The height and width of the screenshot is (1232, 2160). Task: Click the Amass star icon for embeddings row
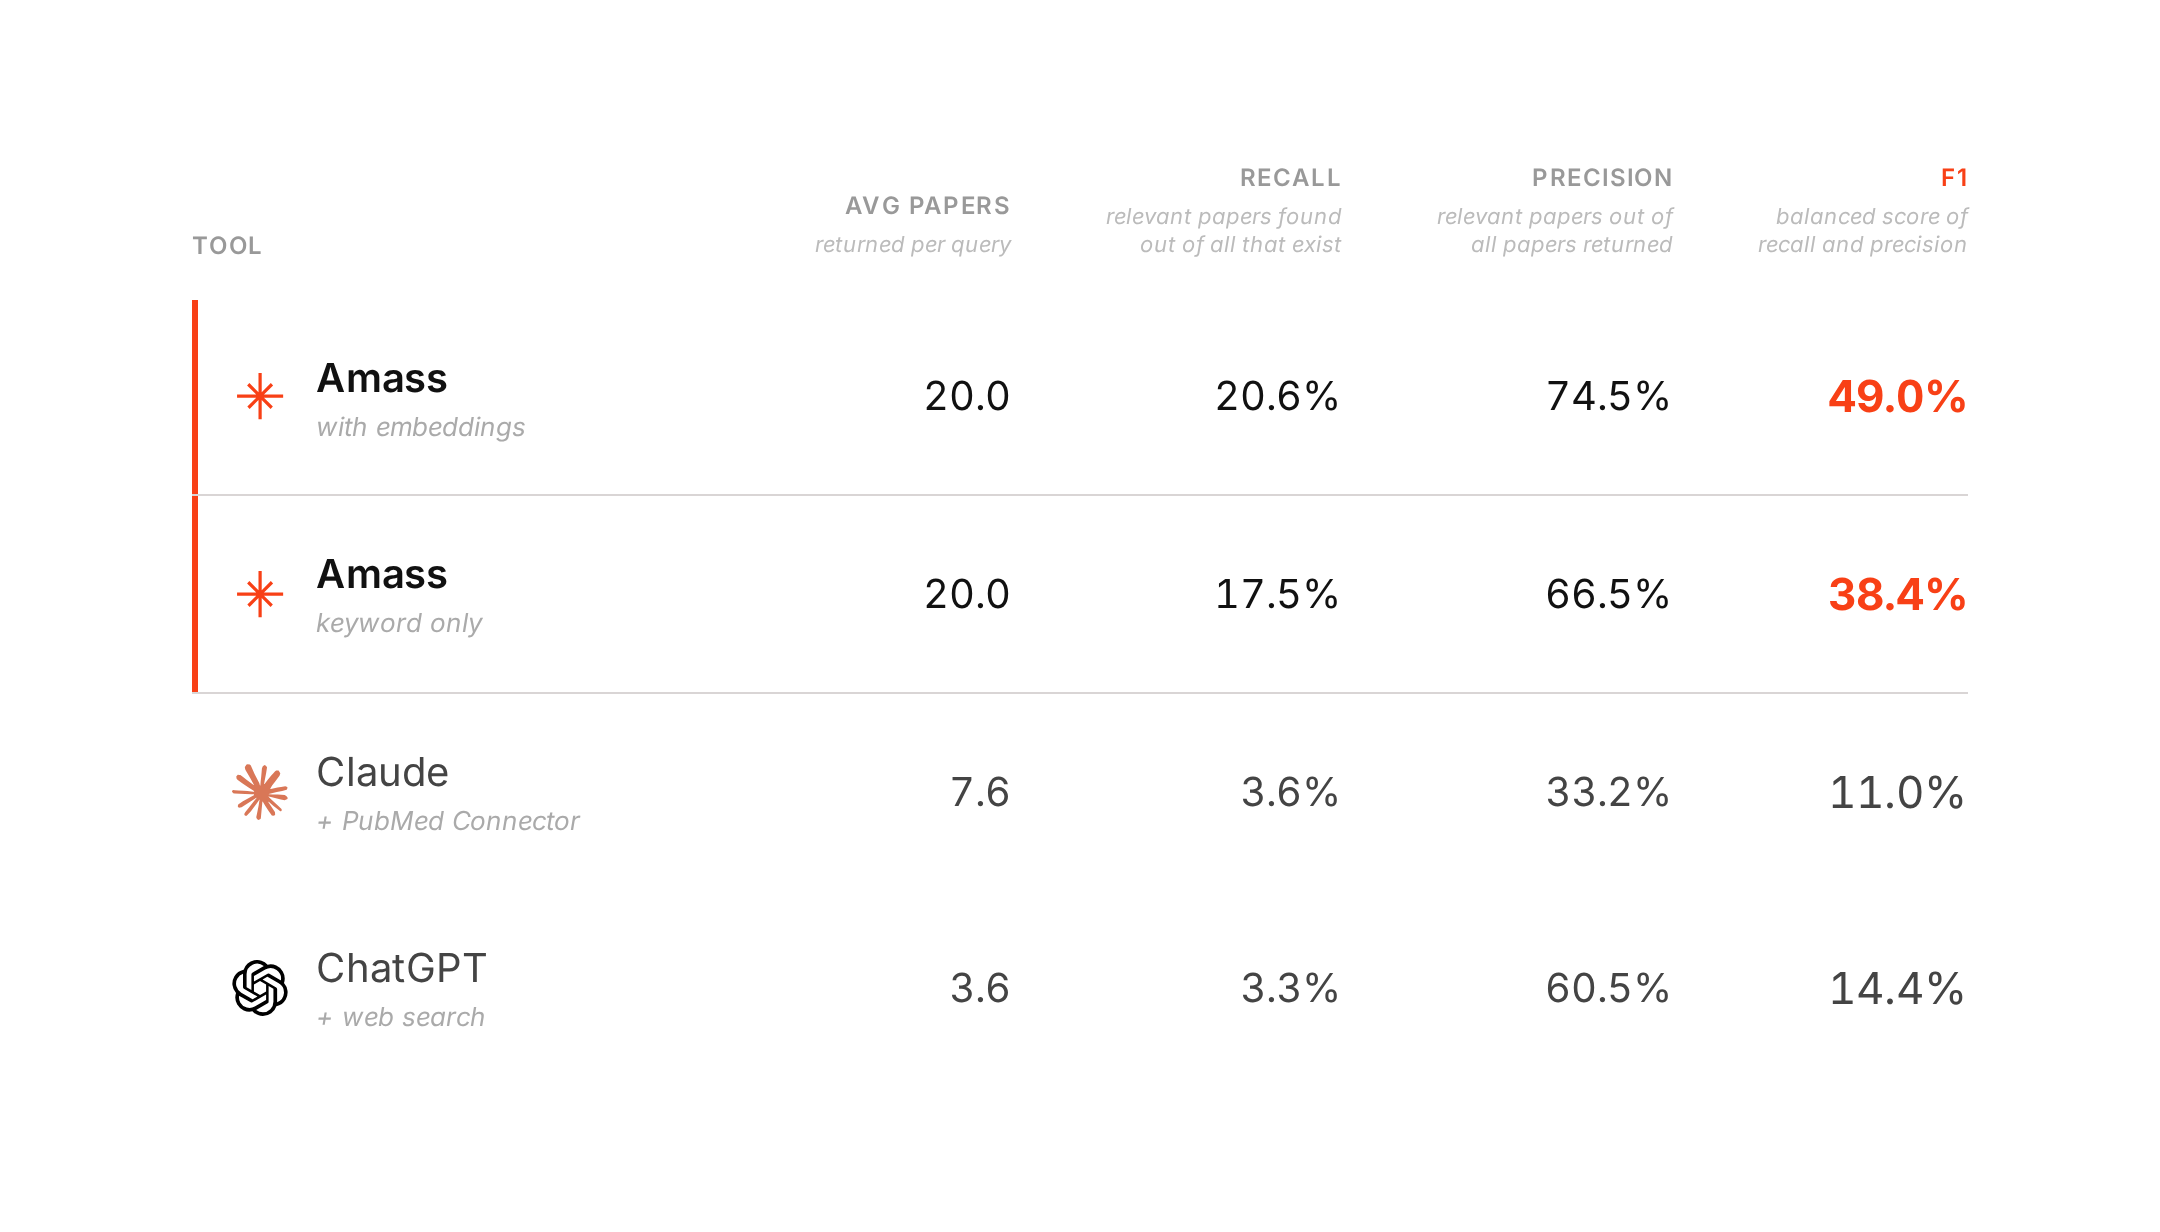(x=260, y=396)
